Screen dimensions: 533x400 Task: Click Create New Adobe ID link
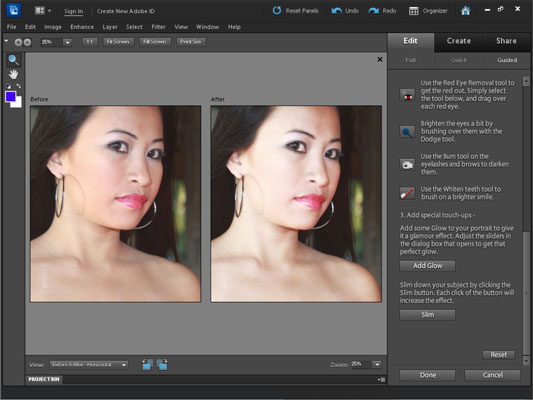click(125, 11)
